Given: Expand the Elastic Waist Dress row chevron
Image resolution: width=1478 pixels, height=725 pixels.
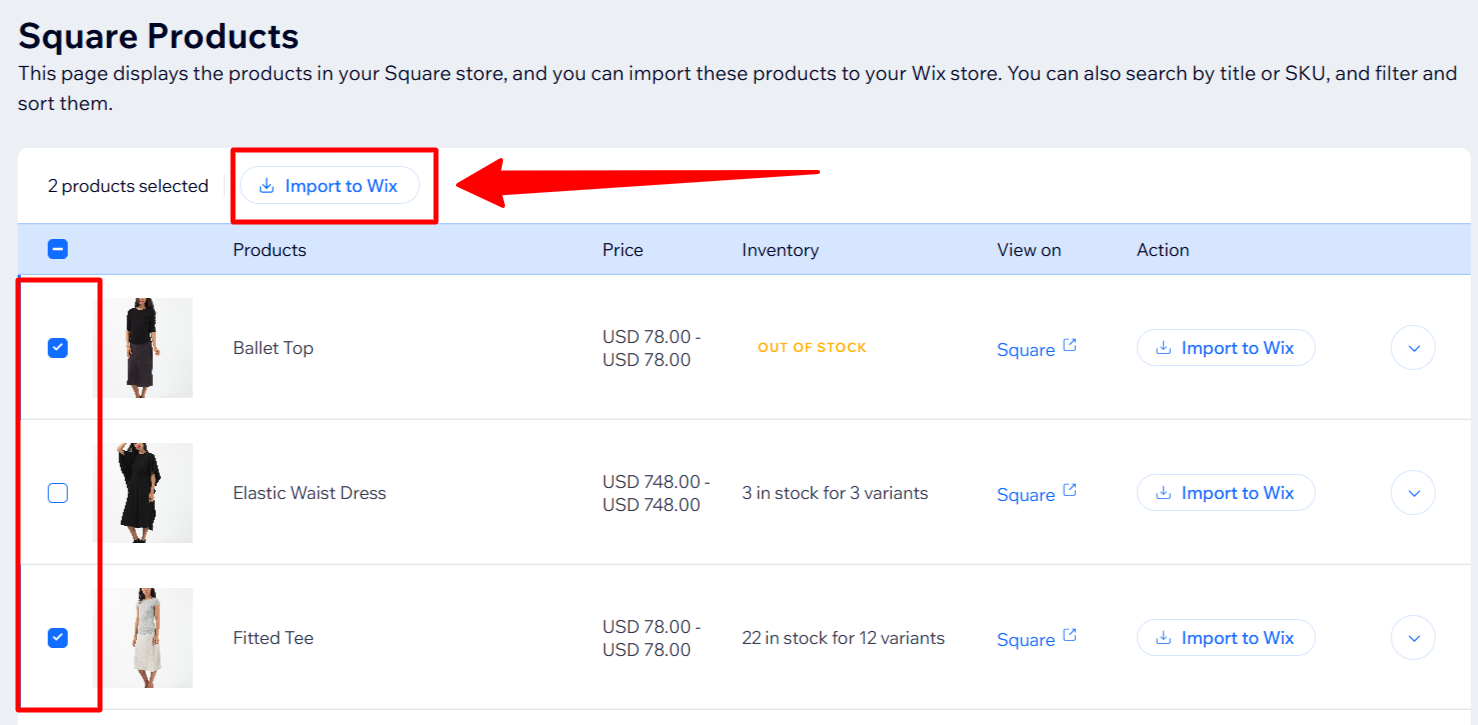Looking at the screenshot, I should tap(1413, 493).
